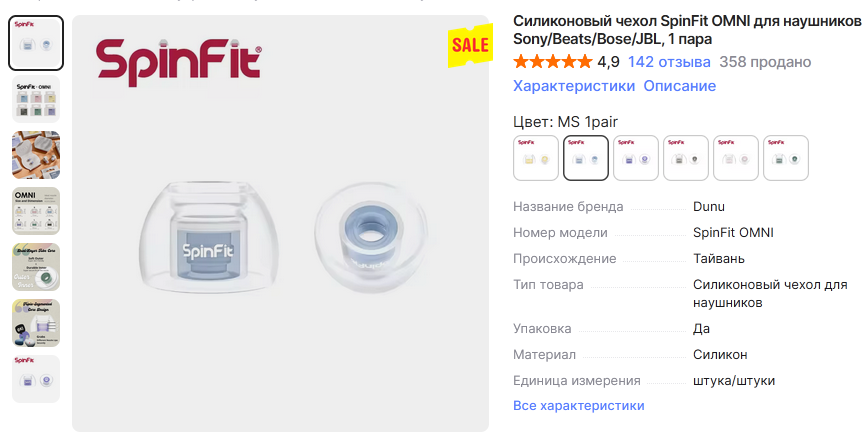868x441 pixels.
Task: Pick the purple color variant swatch
Action: [636, 158]
